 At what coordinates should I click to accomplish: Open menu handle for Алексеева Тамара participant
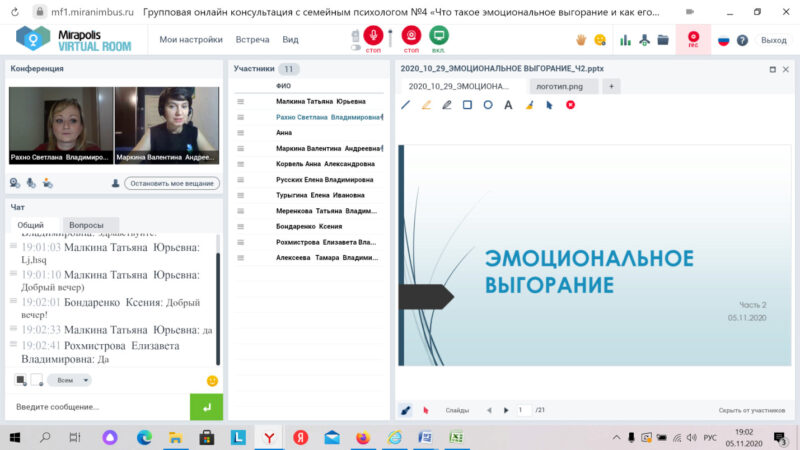tap(240, 258)
